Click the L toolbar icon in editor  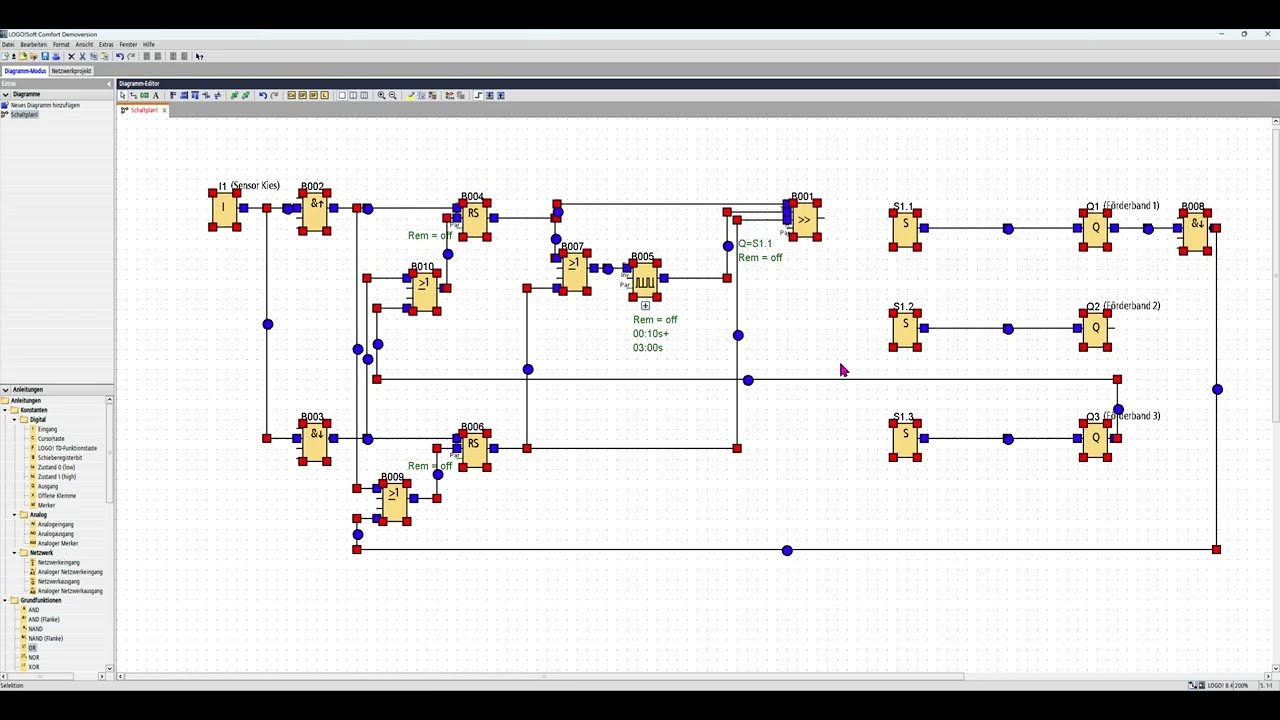click(x=324, y=95)
